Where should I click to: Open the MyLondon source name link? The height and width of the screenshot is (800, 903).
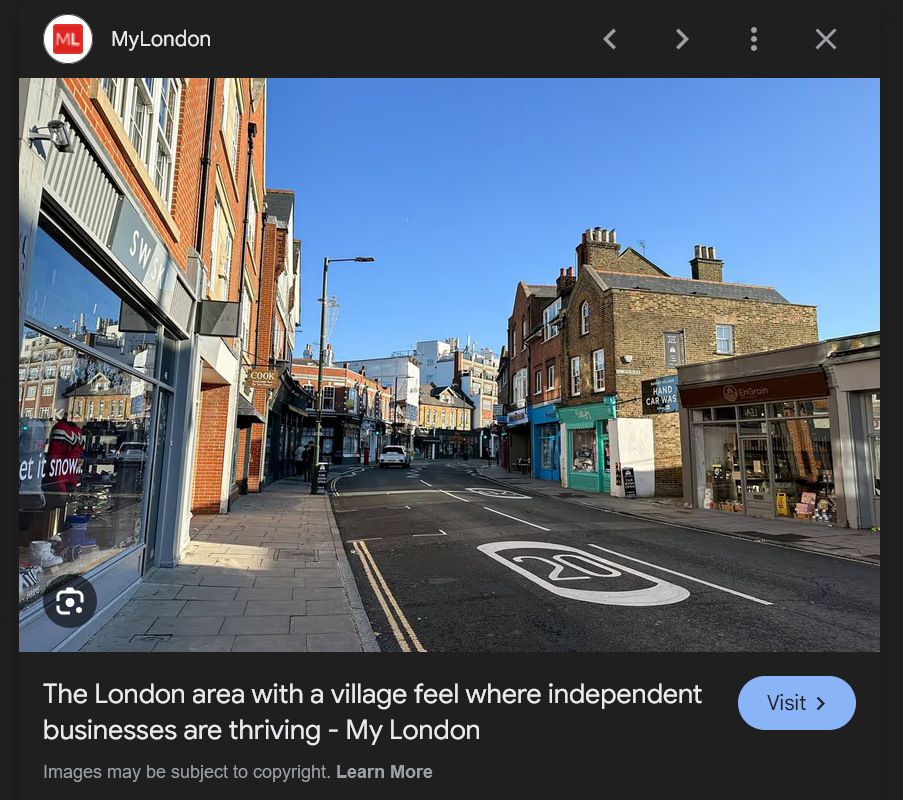pos(161,39)
